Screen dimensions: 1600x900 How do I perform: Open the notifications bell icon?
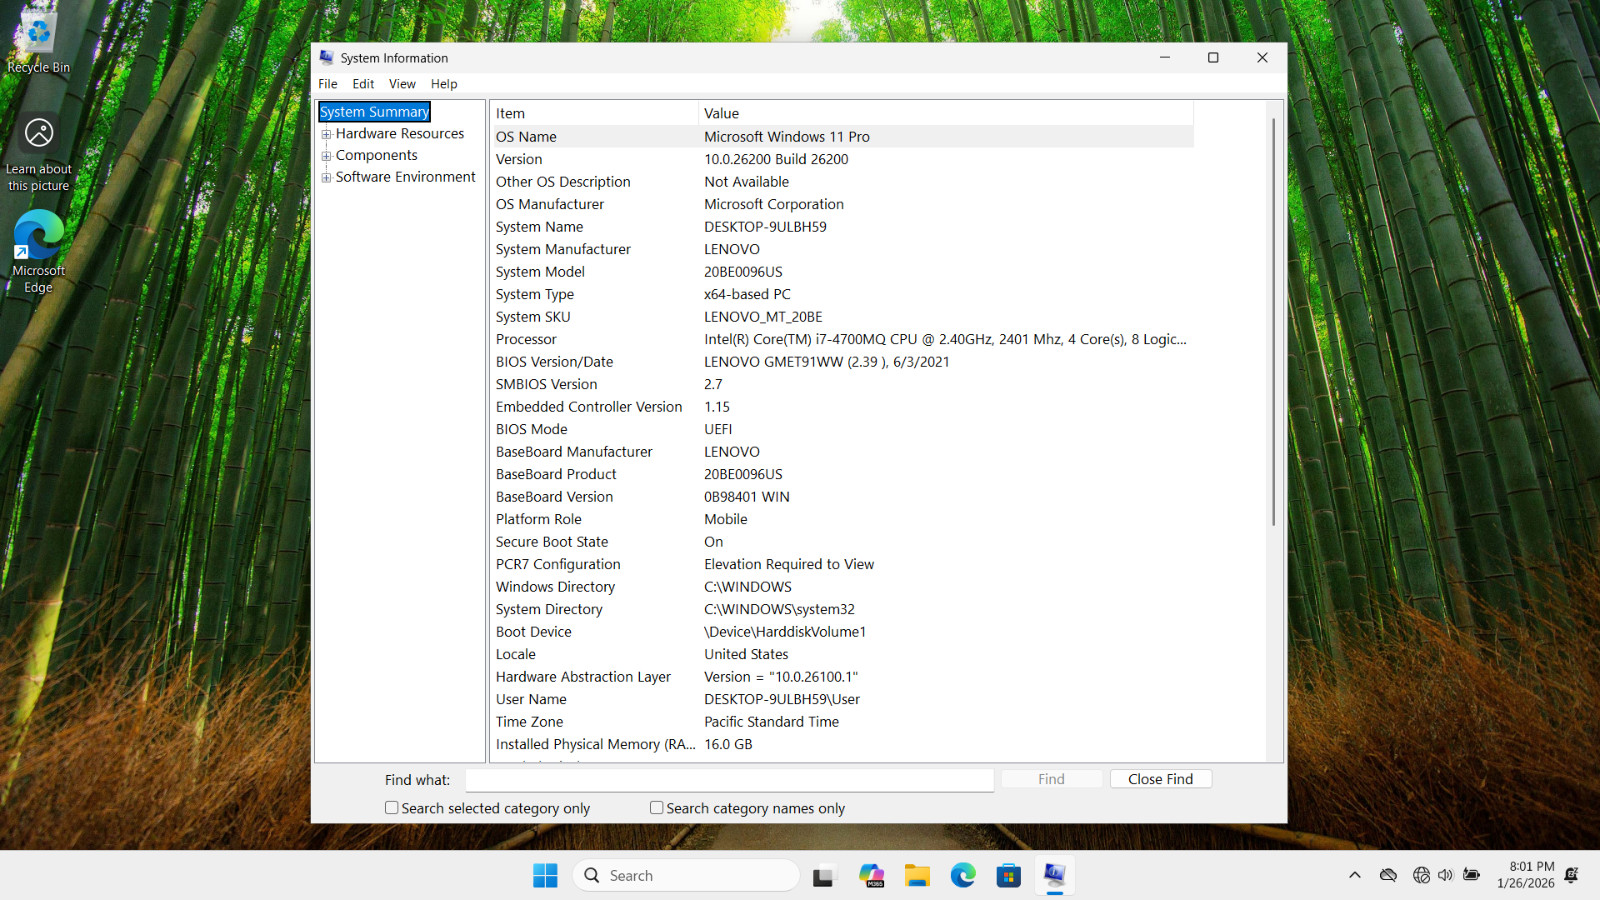click(x=1571, y=875)
